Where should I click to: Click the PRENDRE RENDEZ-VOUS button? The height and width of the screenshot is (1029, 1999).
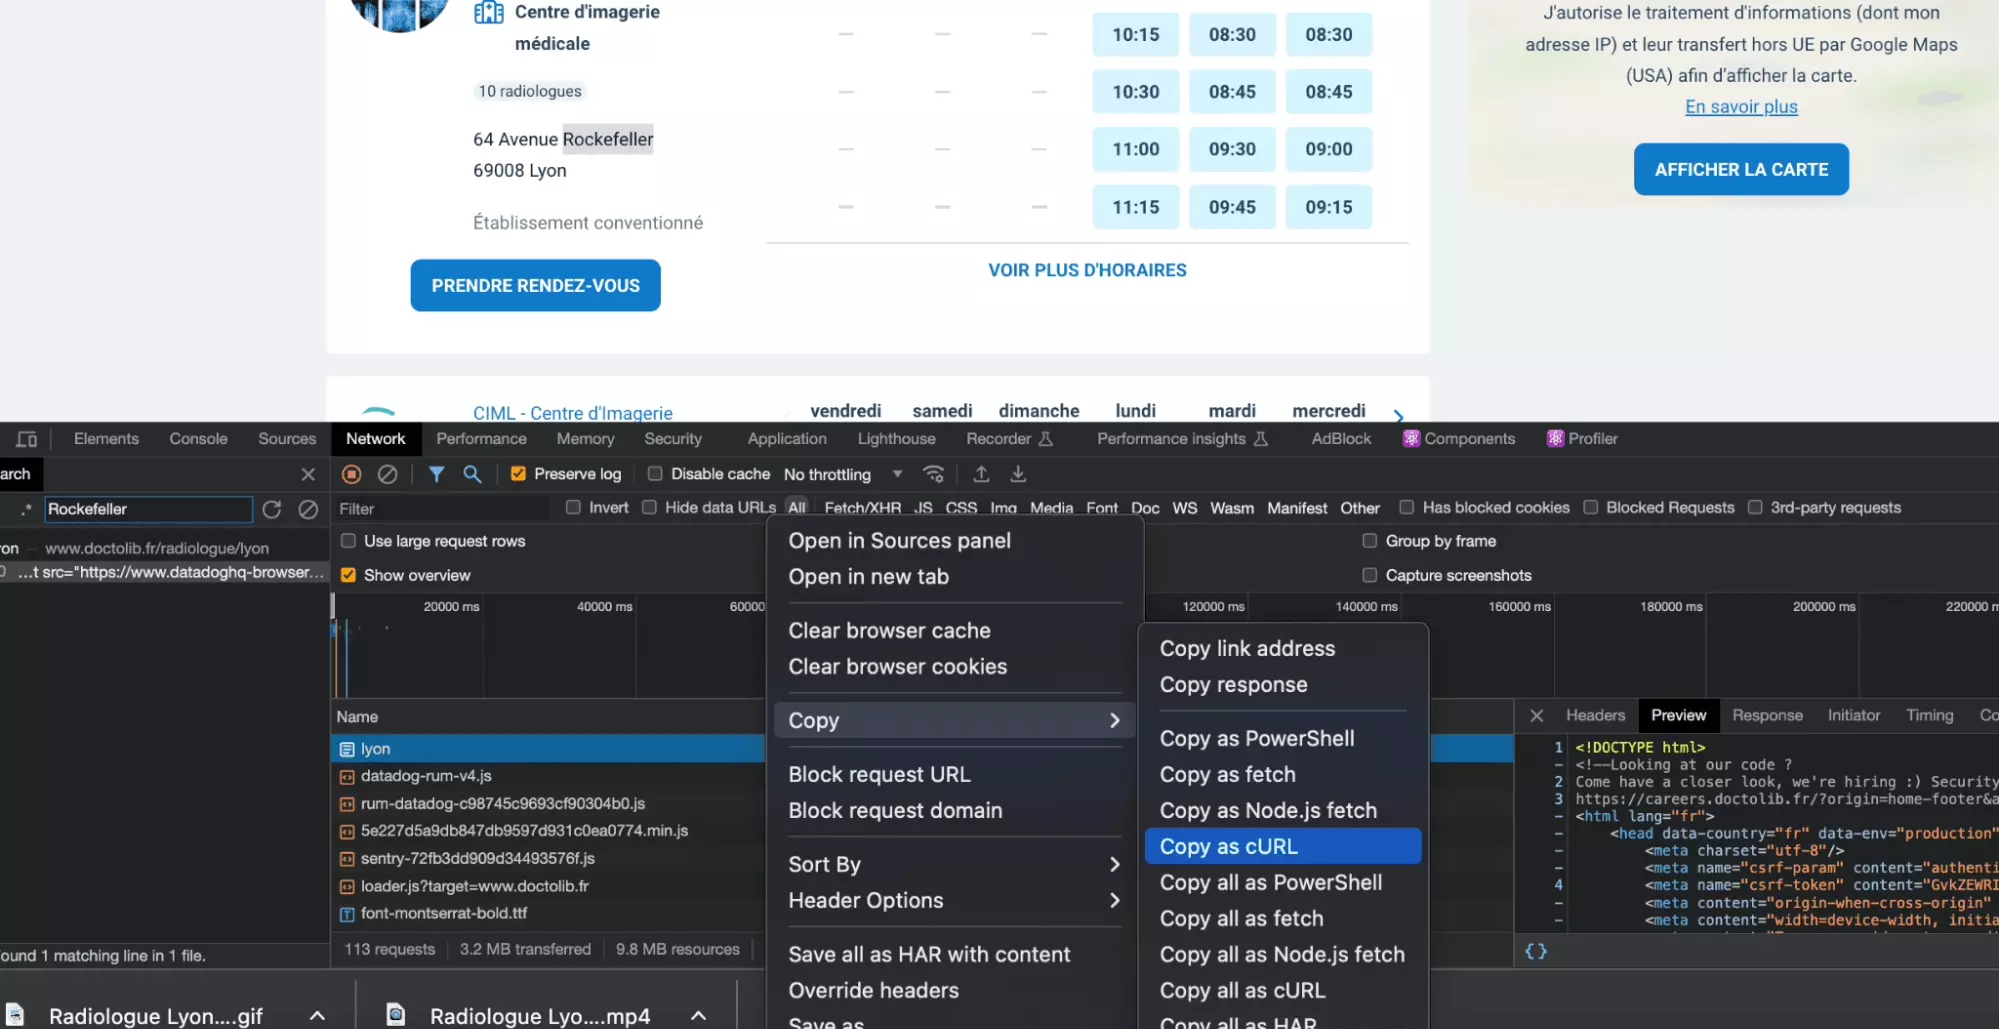coord(535,286)
